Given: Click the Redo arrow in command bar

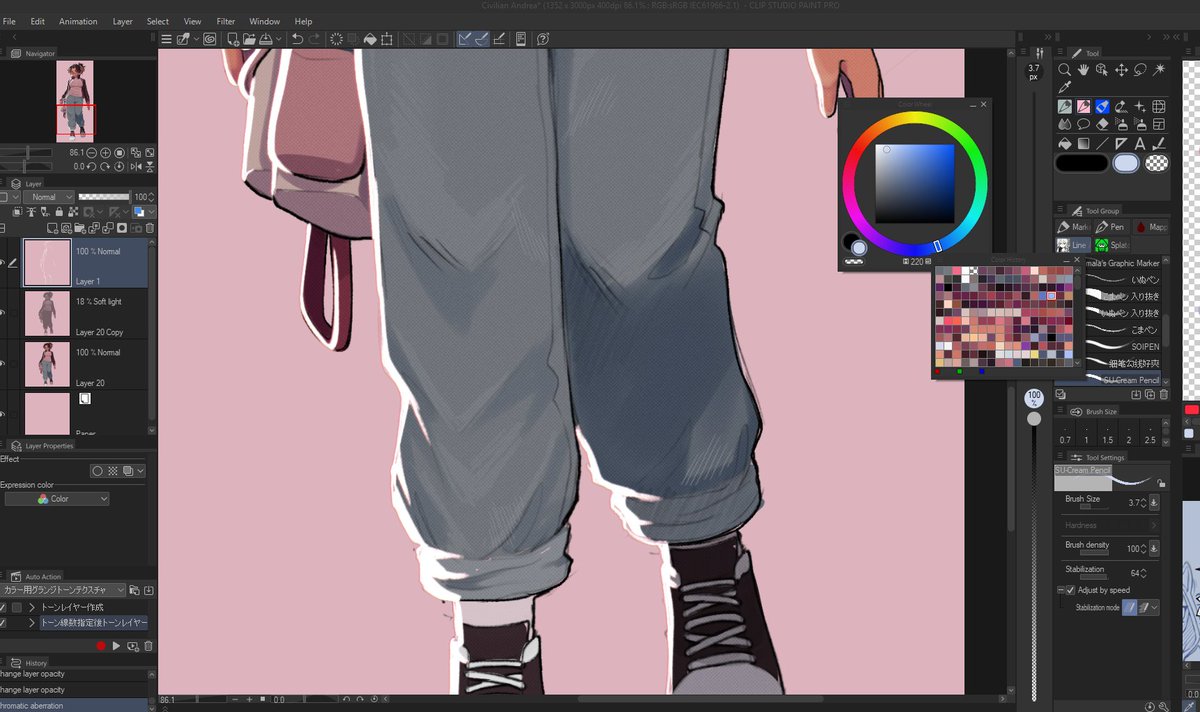Looking at the screenshot, I should click(315, 39).
